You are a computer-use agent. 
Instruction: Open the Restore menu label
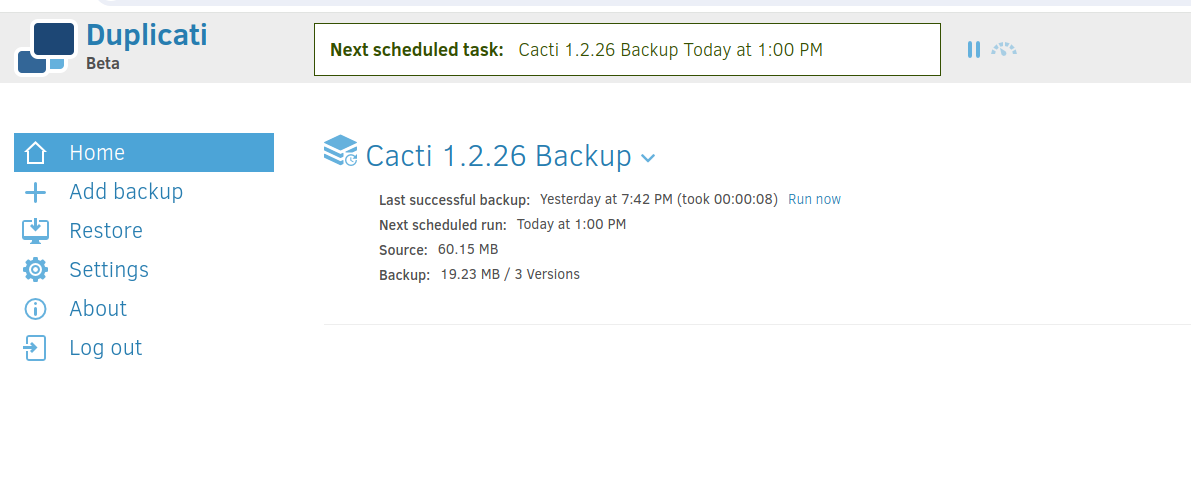tap(106, 231)
